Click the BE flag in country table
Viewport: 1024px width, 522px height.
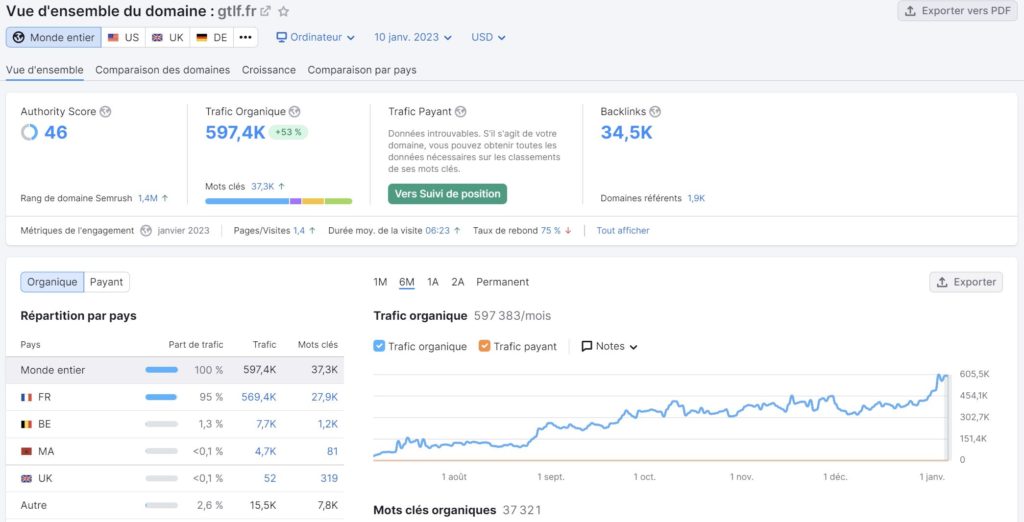(26, 425)
